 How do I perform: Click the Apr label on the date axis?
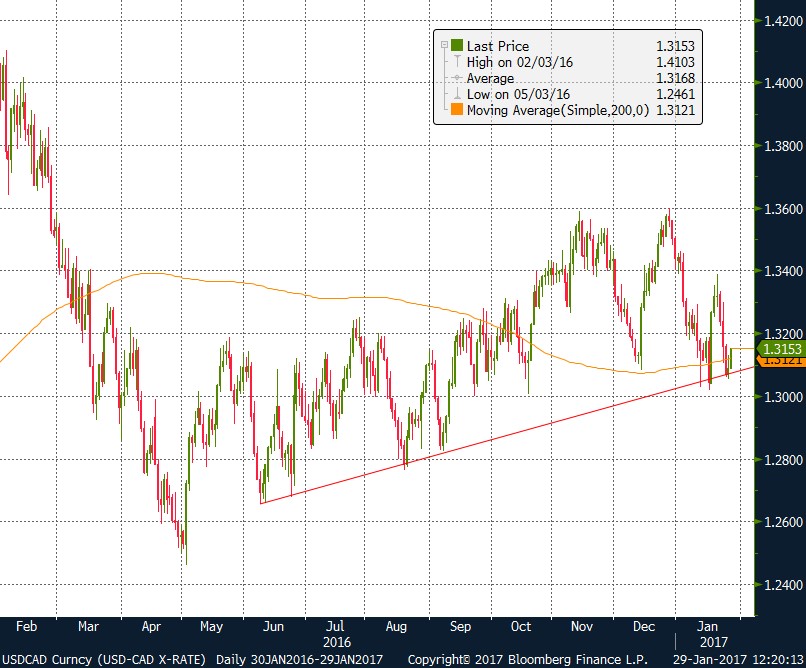tap(152, 625)
